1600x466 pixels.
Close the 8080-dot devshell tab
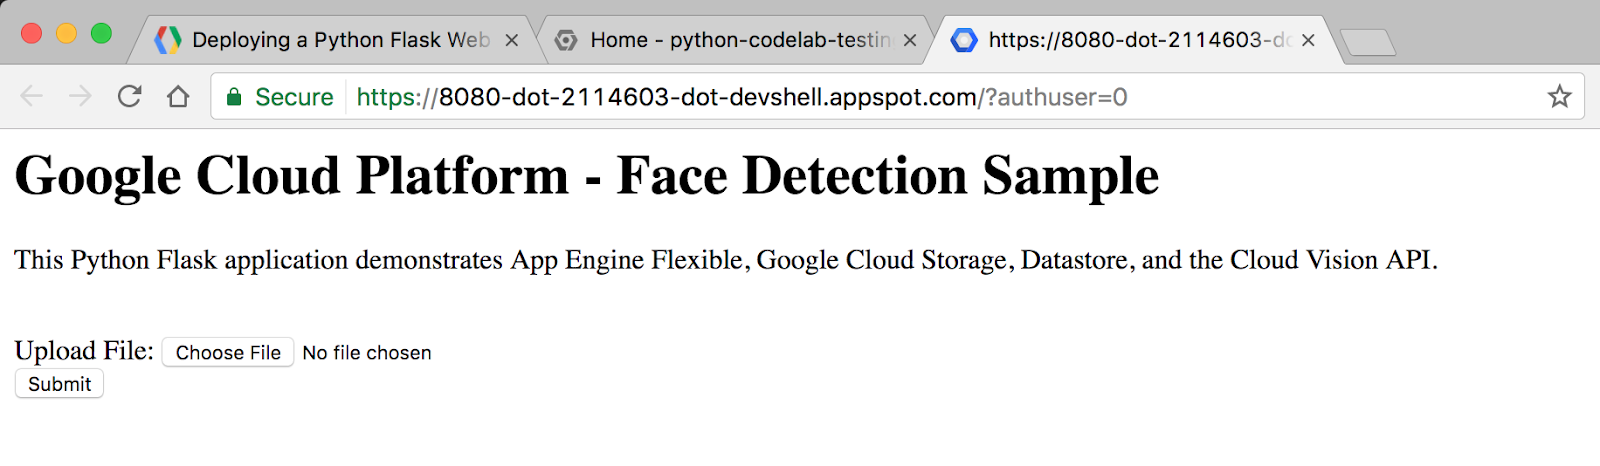coord(1308,40)
